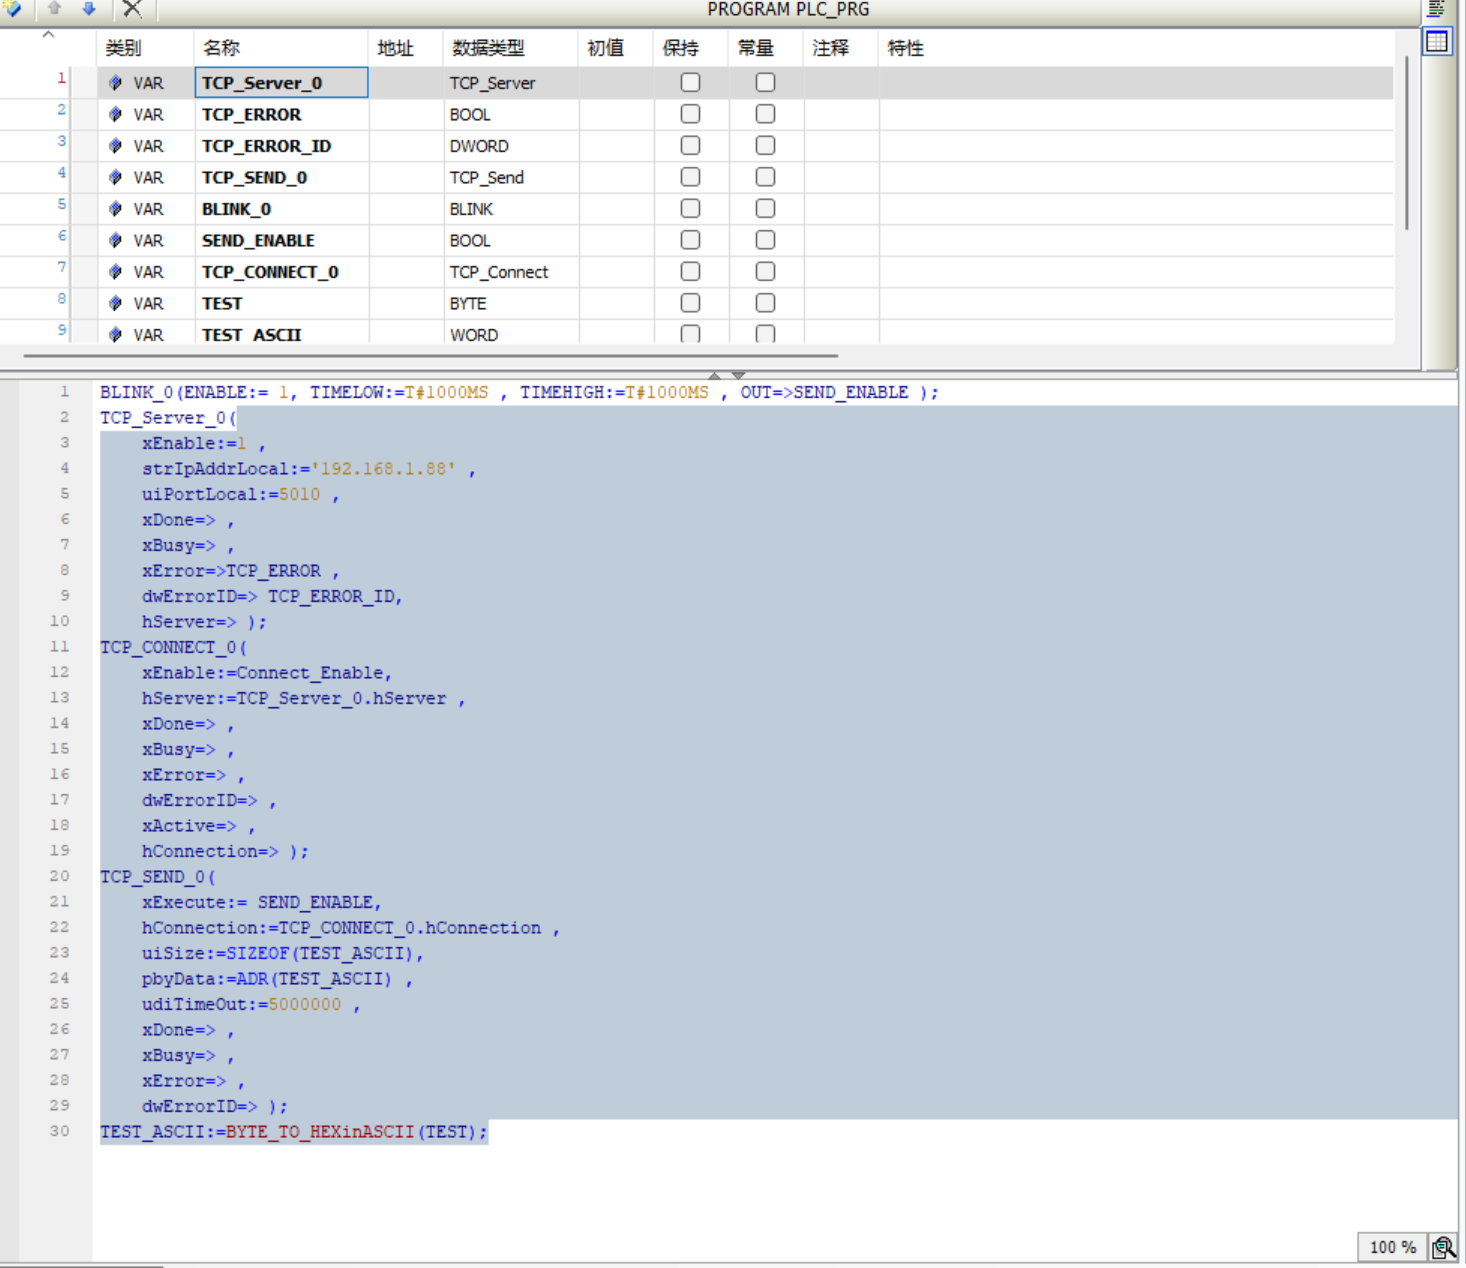Click the VAR scope icon in BLINK_0 row
This screenshot has height=1268, width=1466.
pyautogui.click(x=116, y=209)
